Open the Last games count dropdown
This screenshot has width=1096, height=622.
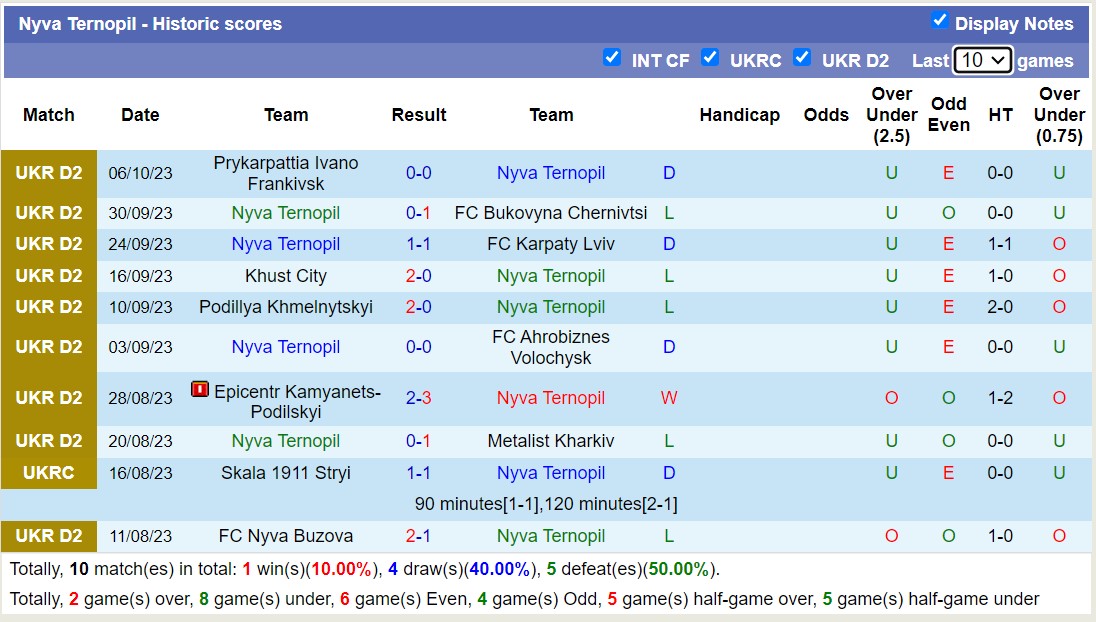[984, 60]
